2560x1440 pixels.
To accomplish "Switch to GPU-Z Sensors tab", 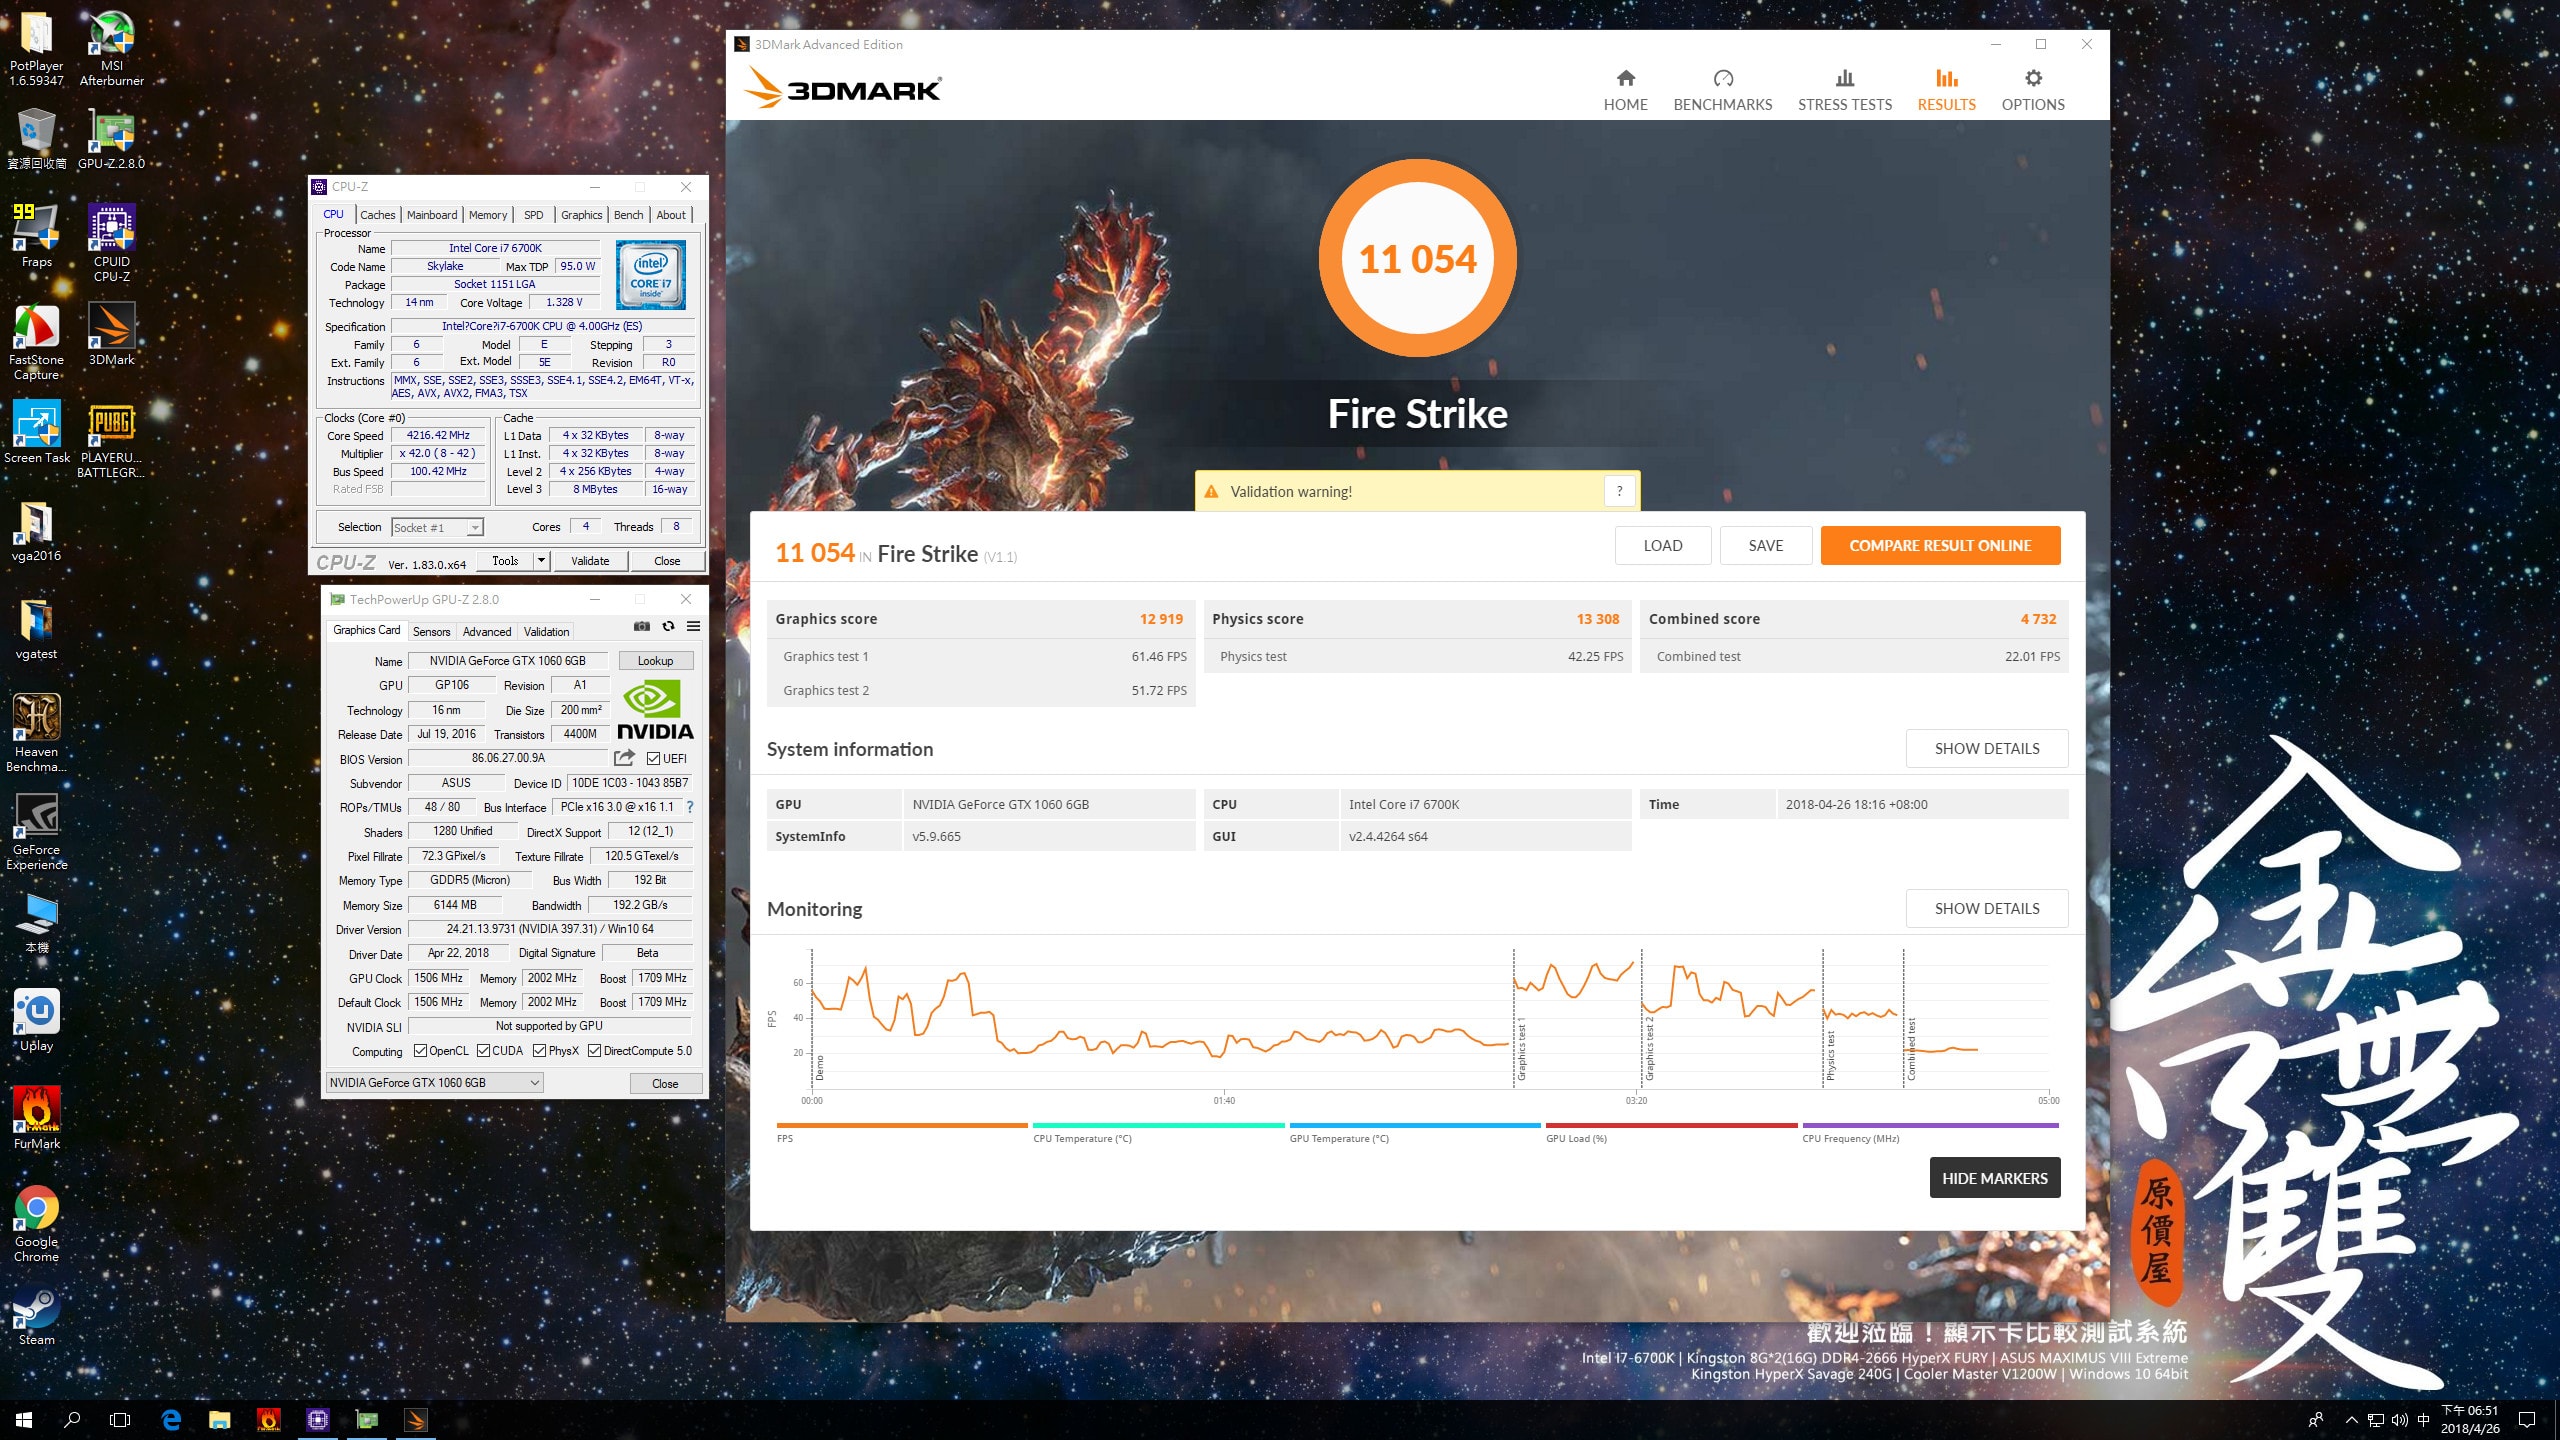I will coord(431,632).
